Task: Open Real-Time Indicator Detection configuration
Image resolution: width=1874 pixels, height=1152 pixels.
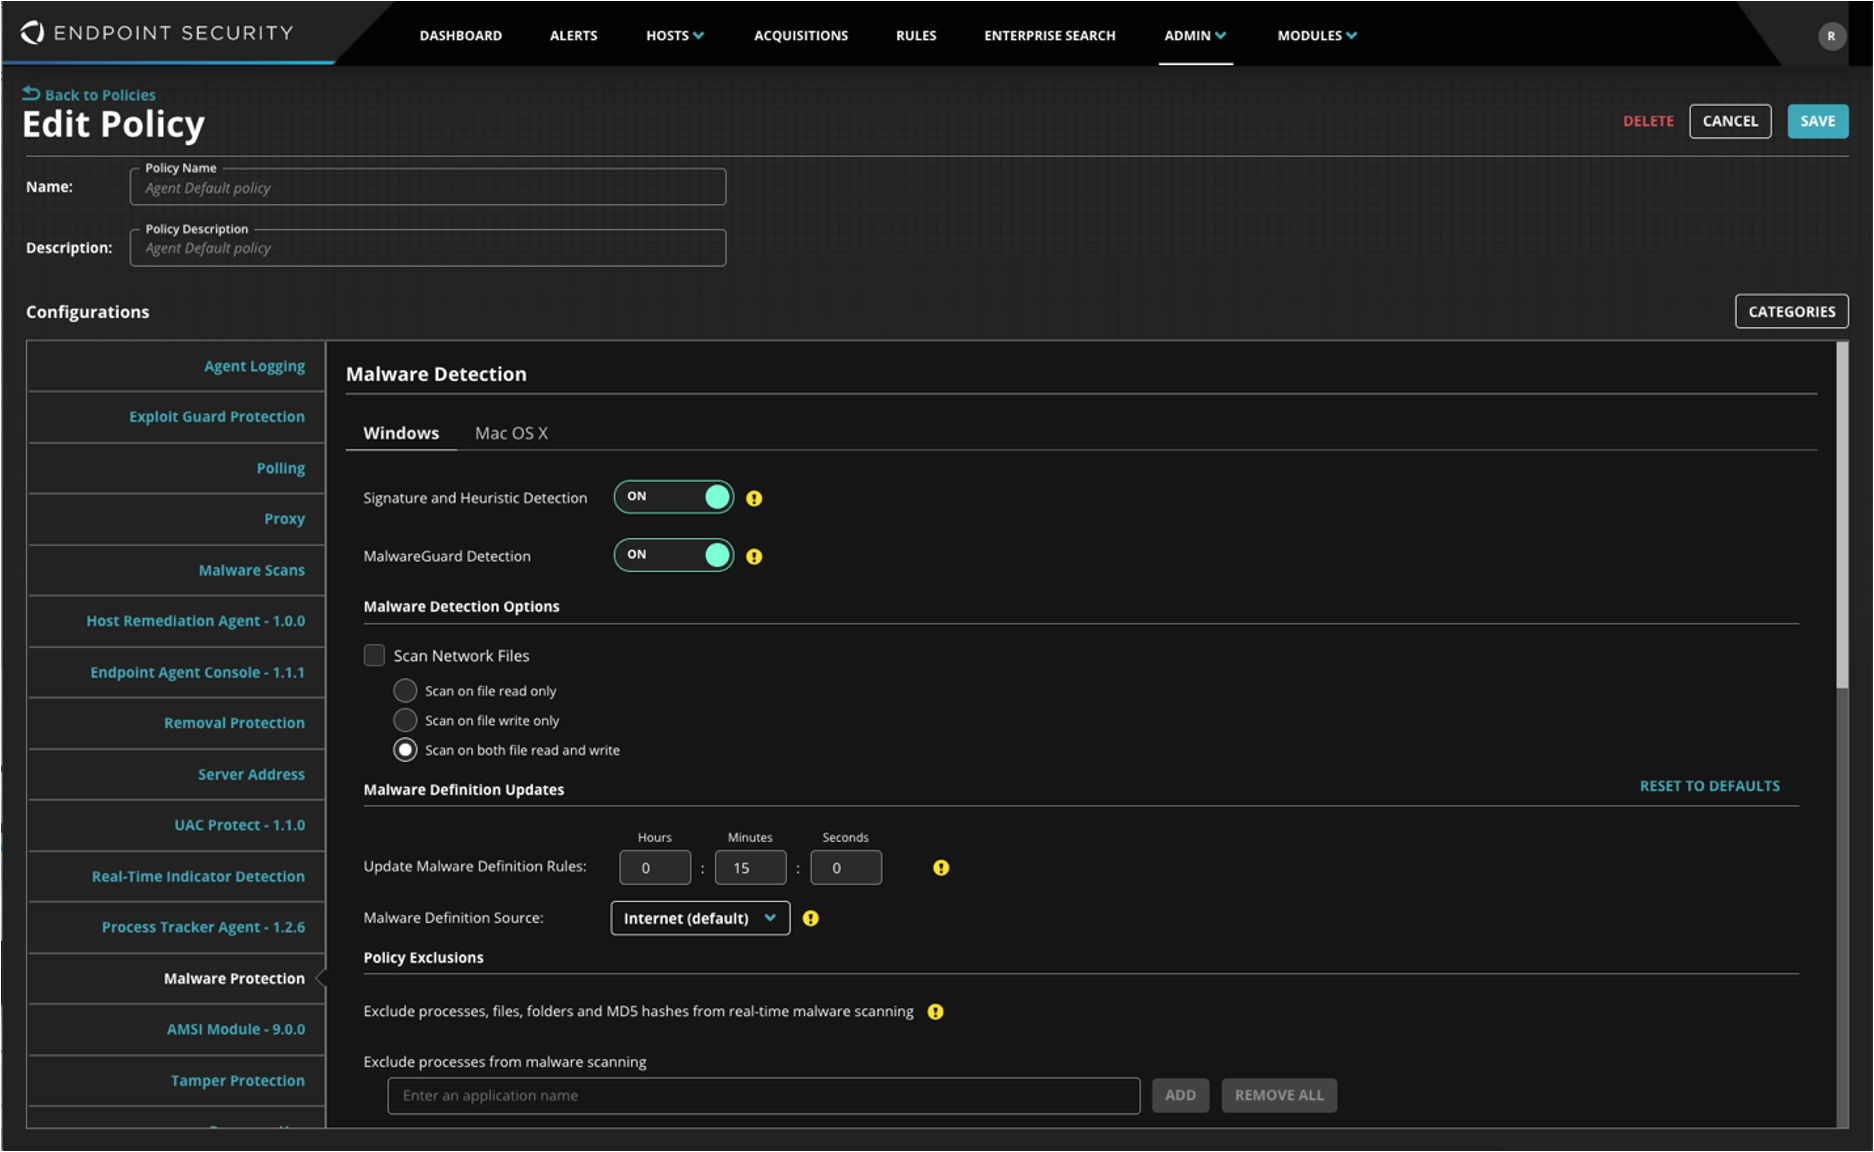Action: tap(177, 876)
